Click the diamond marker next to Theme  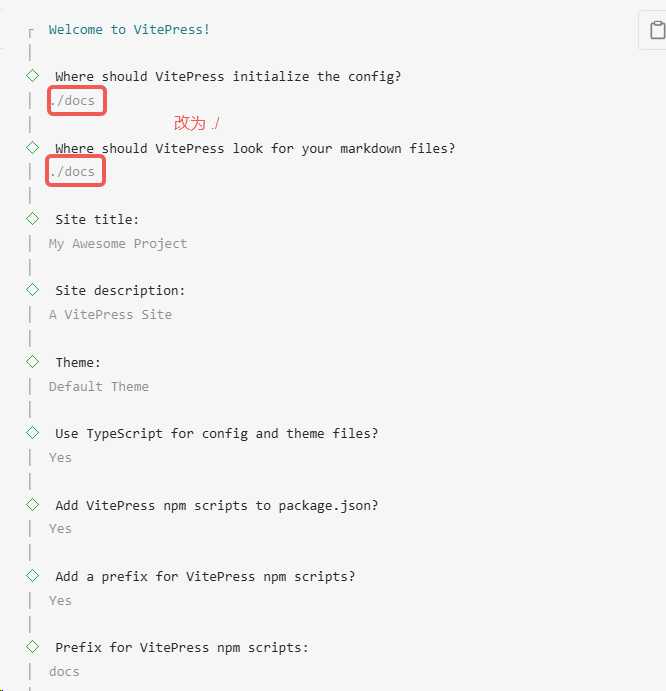[x=33, y=361]
